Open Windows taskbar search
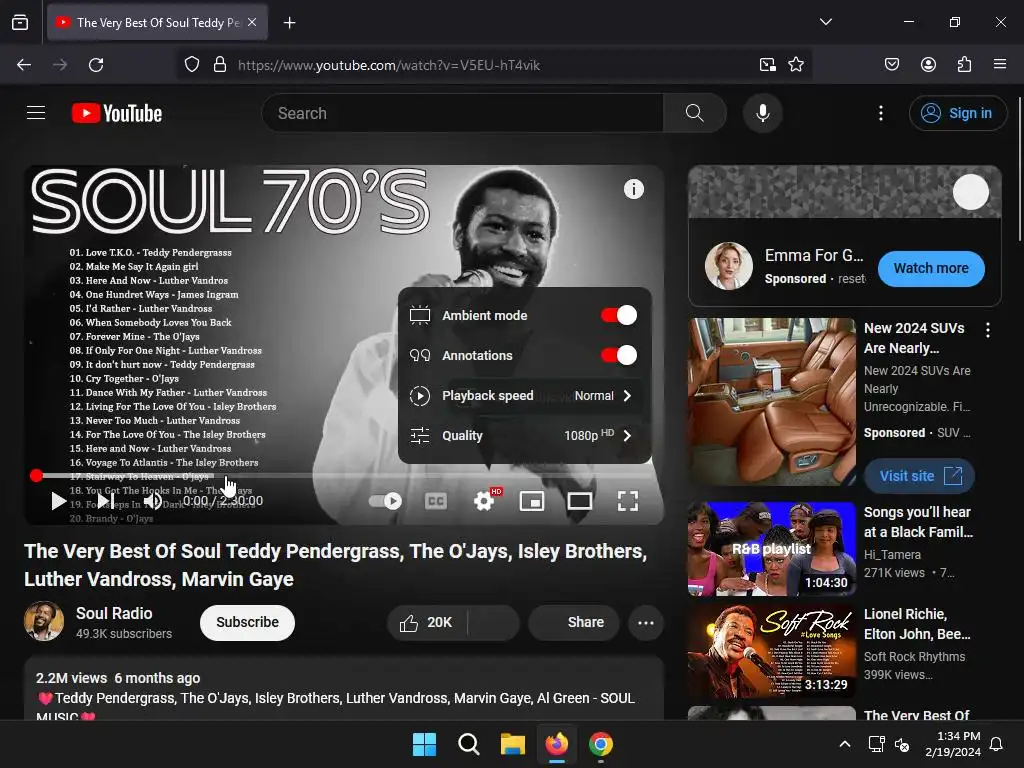1024x768 pixels. pos(468,744)
